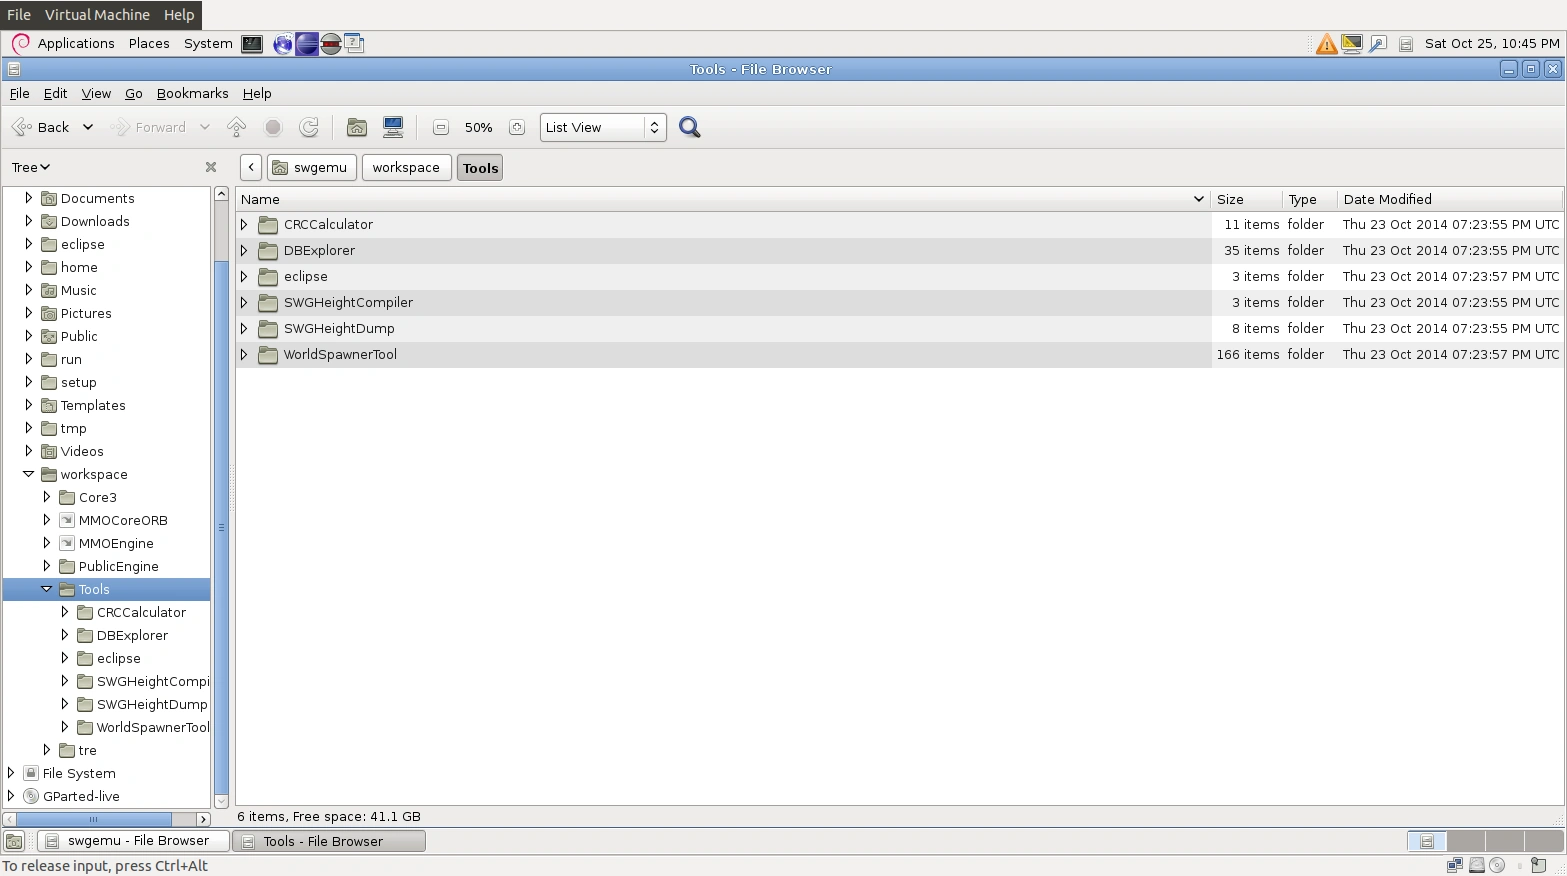Viewport: 1567px width, 876px height.
Task: Stop loading the current location
Action: click(273, 127)
